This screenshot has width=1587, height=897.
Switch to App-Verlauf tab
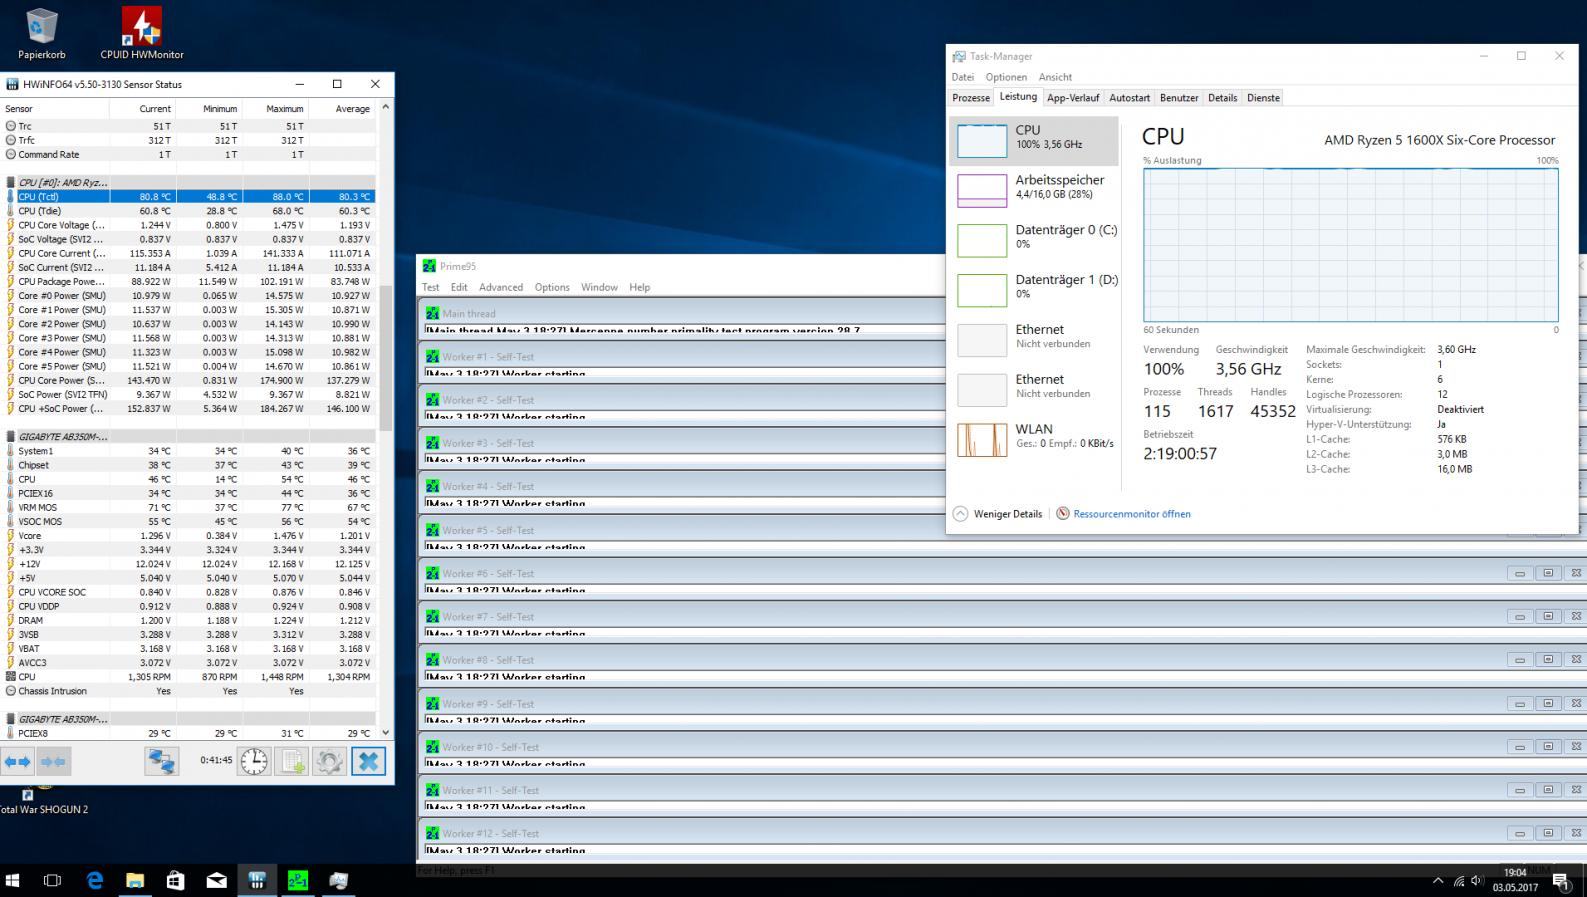click(x=1073, y=98)
